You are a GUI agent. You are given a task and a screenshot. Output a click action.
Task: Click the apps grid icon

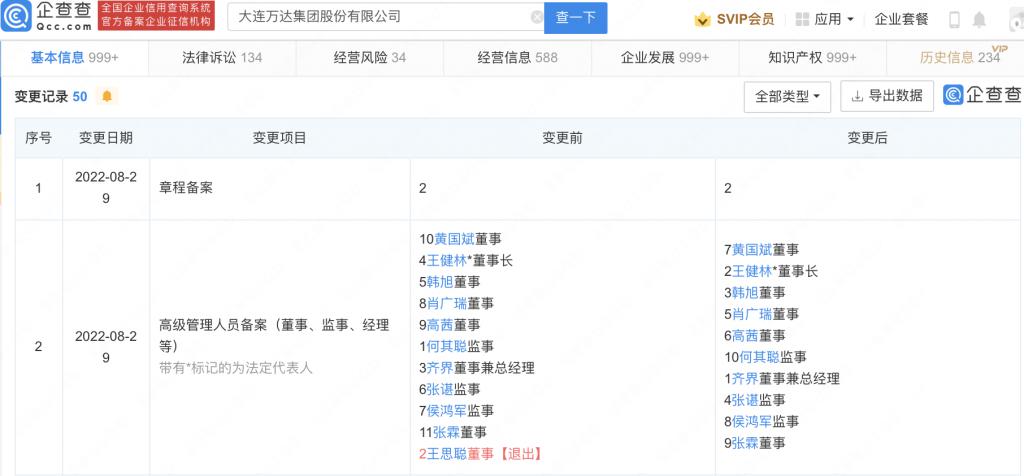tap(802, 20)
